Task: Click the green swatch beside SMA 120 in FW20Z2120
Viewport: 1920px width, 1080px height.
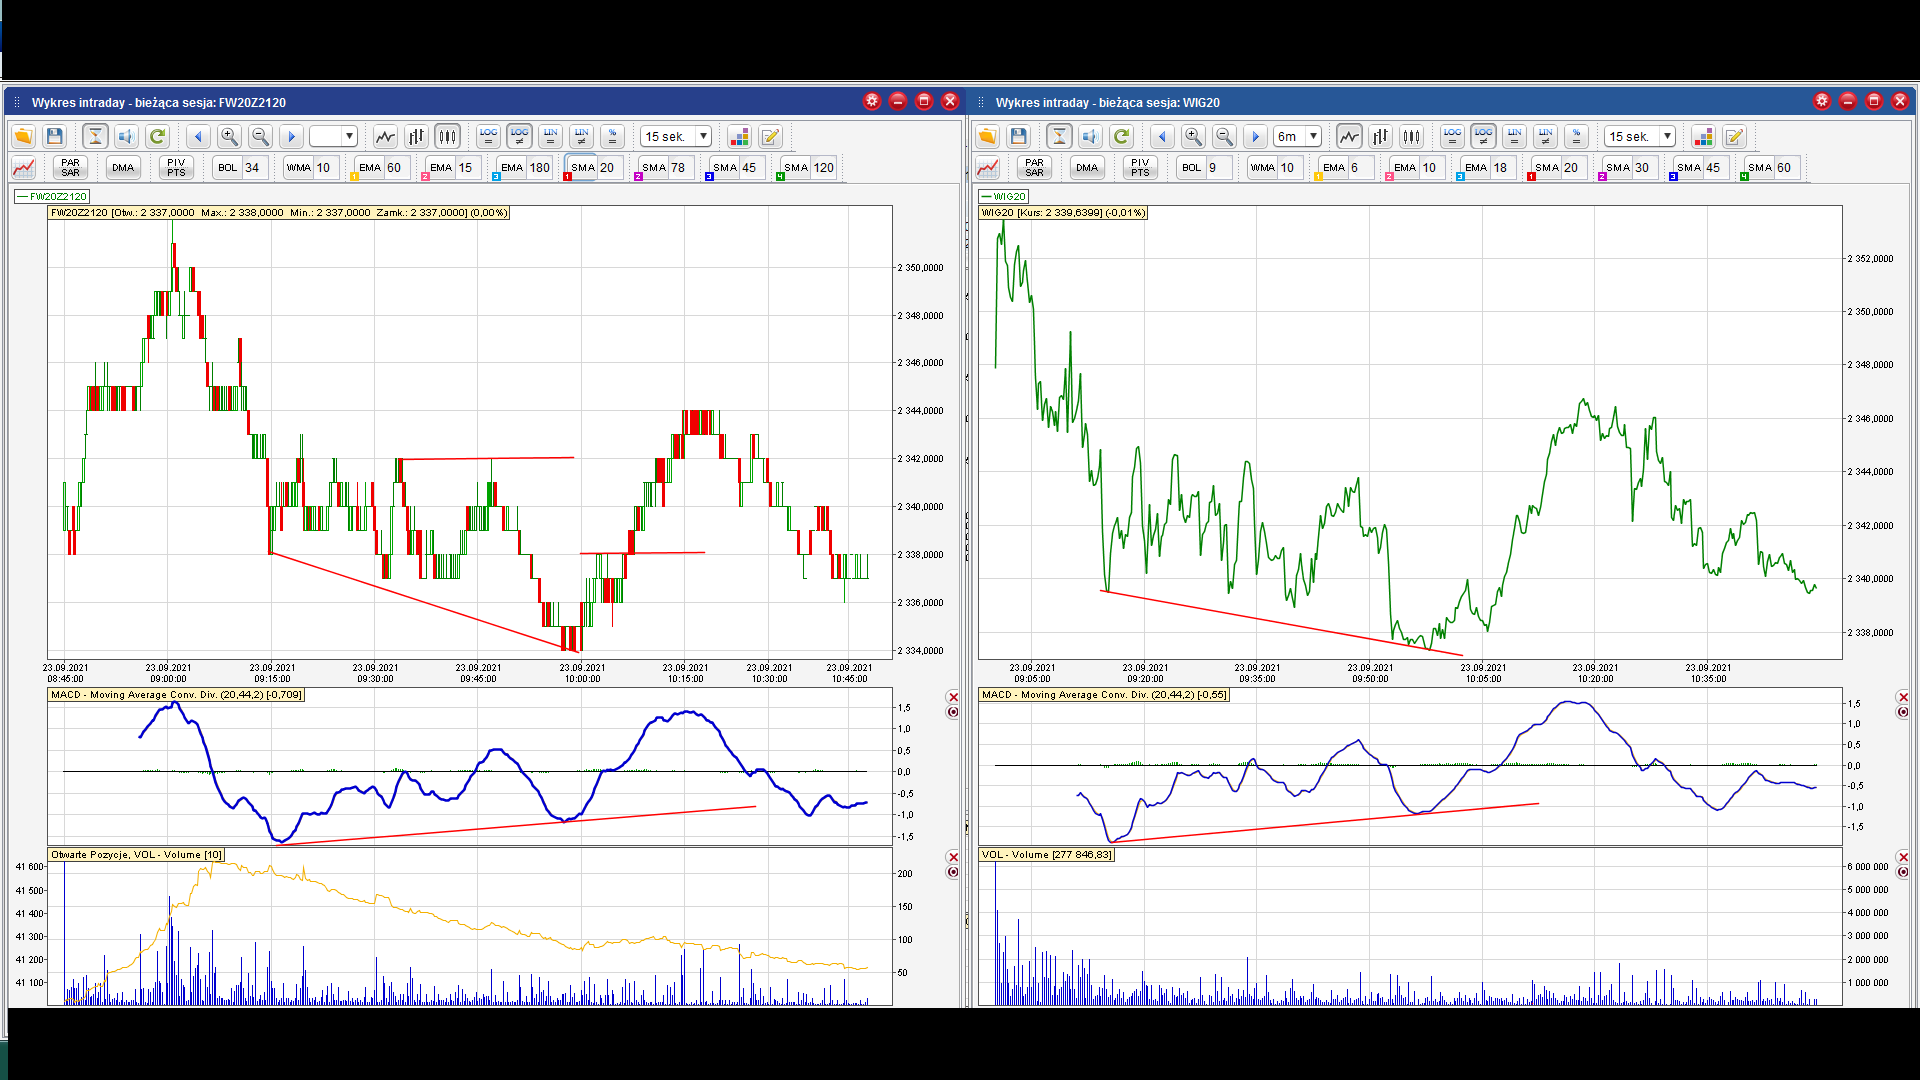Action: click(780, 177)
